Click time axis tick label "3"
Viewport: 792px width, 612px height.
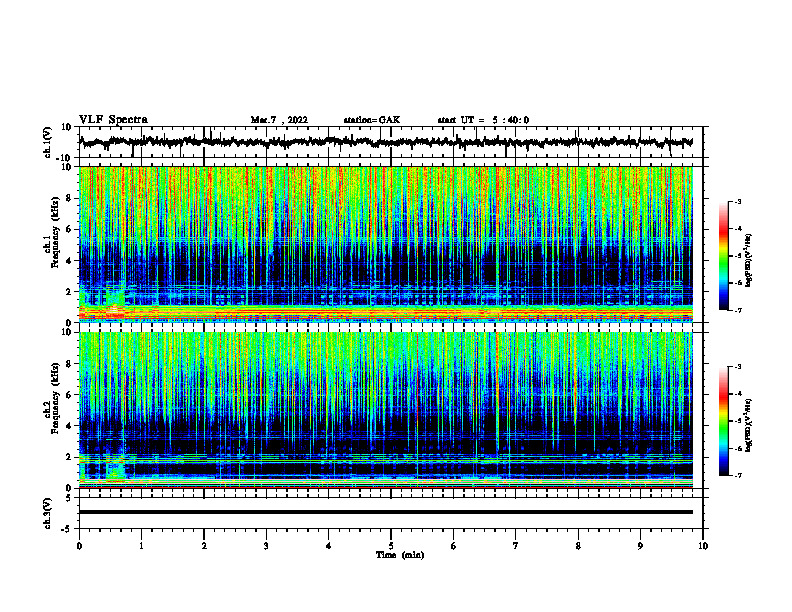[x=266, y=546]
